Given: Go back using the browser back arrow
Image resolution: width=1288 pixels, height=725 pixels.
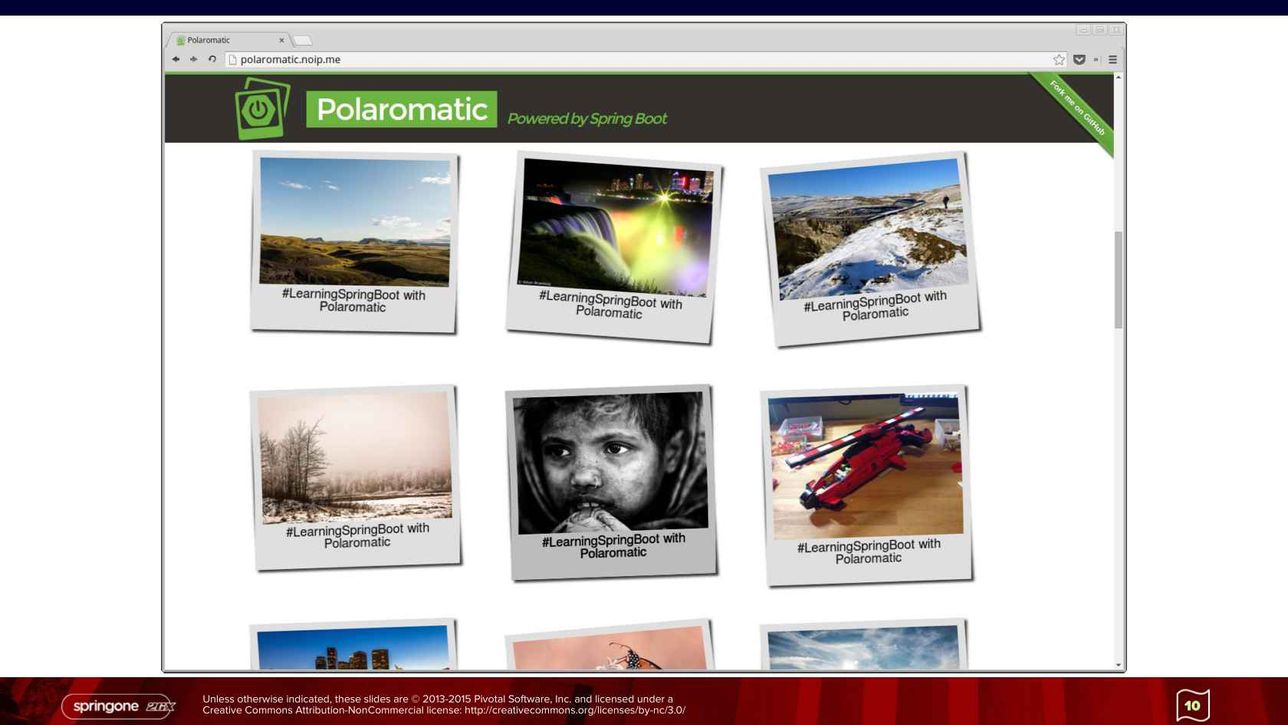Looking at the screenshot, I should [x=176, y=59].
